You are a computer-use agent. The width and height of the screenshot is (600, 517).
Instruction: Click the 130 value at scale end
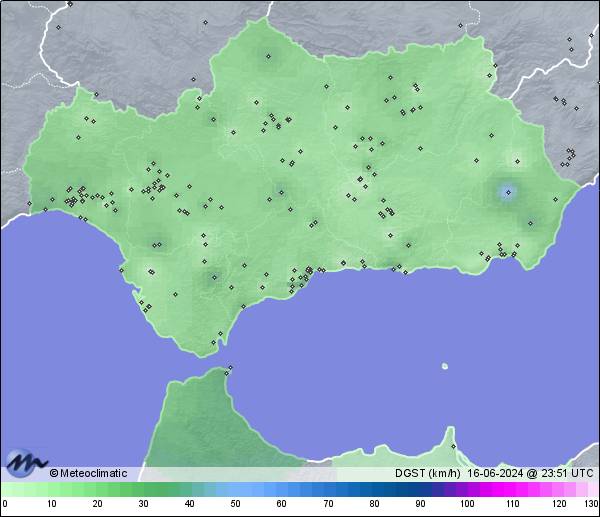(591, 504)
